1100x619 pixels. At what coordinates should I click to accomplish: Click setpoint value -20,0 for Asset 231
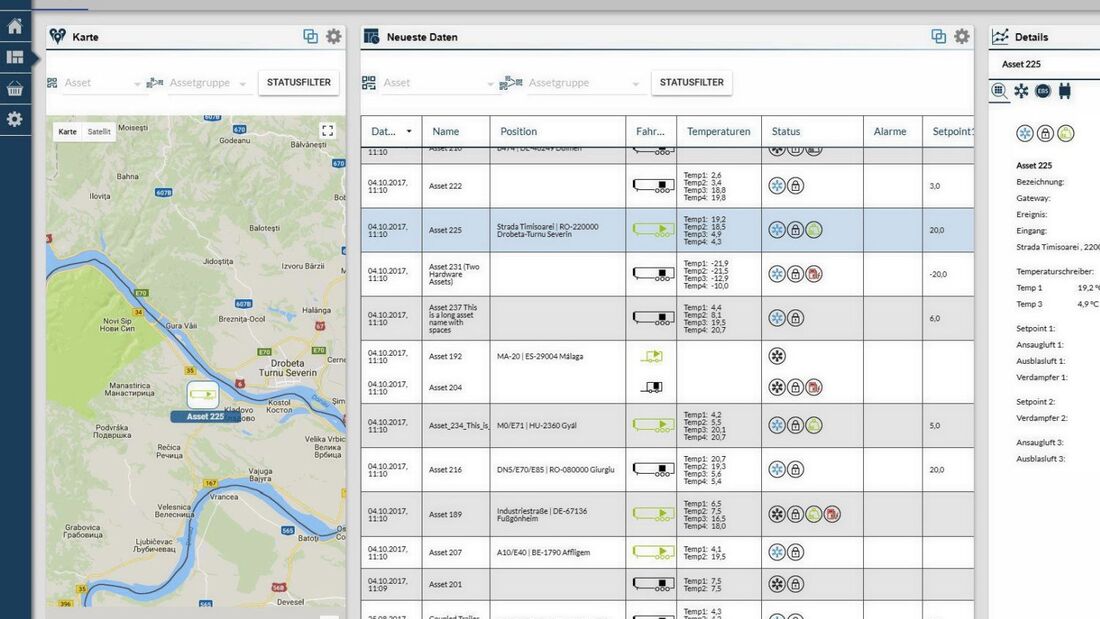939,274
